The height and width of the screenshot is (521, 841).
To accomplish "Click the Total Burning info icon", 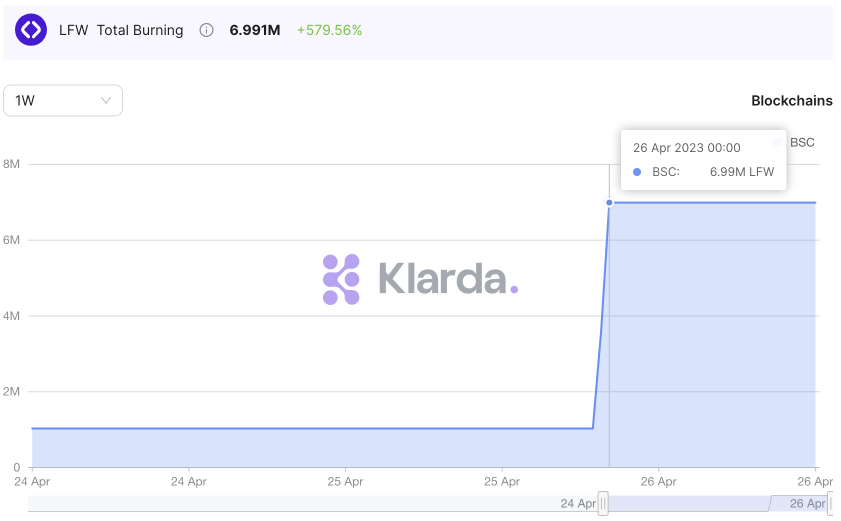I will (206, 30).
